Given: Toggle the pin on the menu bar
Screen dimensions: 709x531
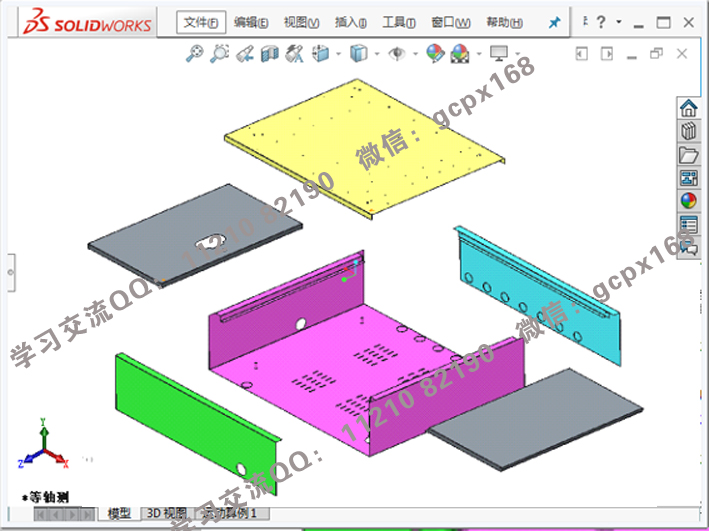Looking at the screenshot, I should point(555,22).
